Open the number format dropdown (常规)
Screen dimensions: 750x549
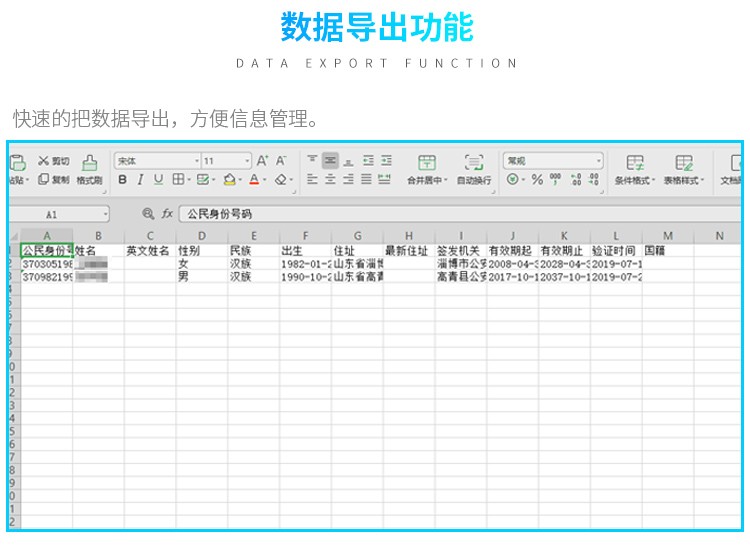click(x=553, y=161)
